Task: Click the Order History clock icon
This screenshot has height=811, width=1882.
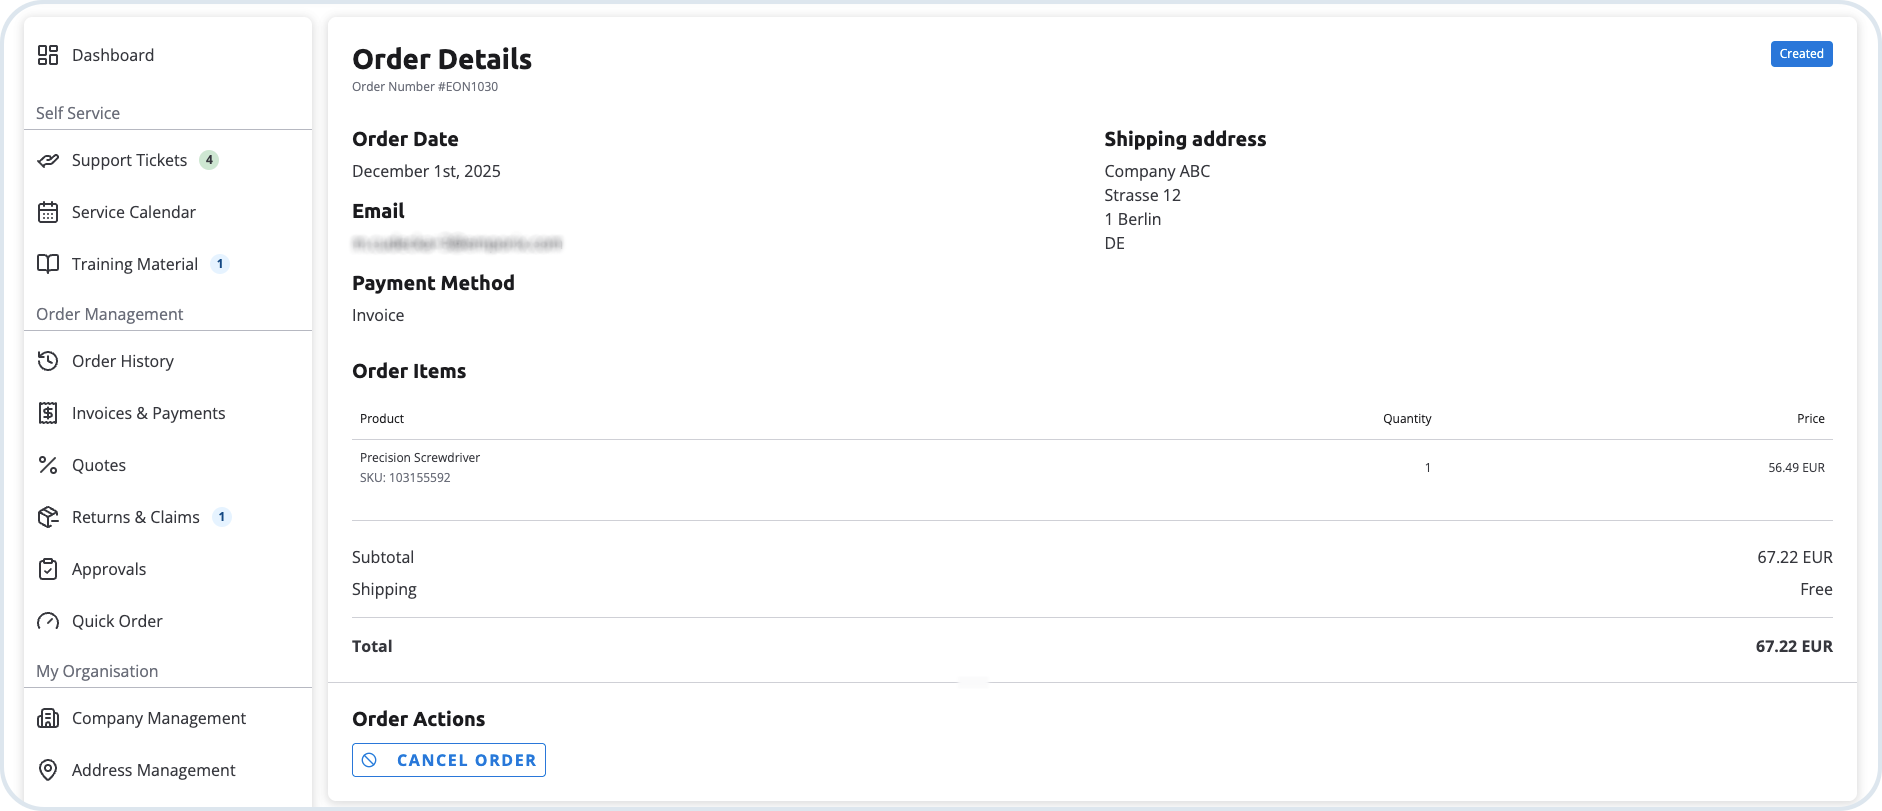Action: coord(48,361)
